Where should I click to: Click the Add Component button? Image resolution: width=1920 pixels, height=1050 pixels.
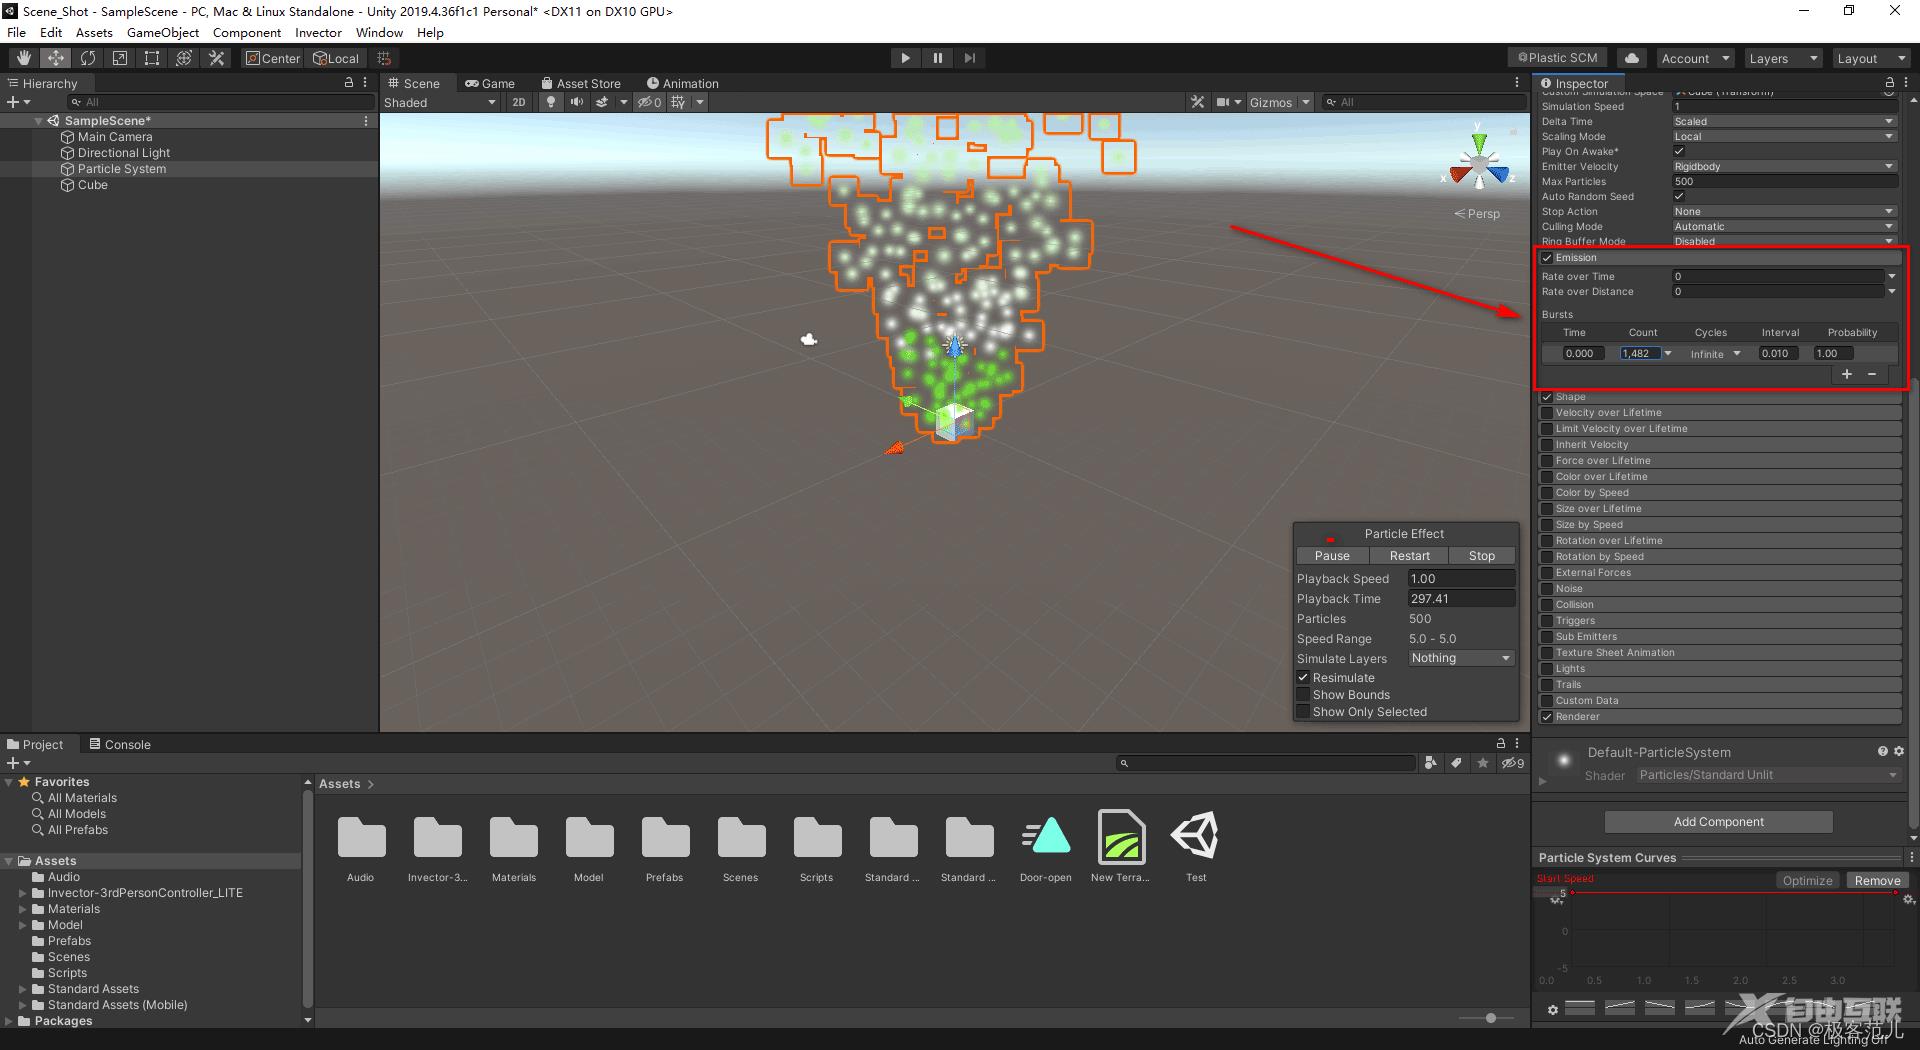tap(1718, 822)
